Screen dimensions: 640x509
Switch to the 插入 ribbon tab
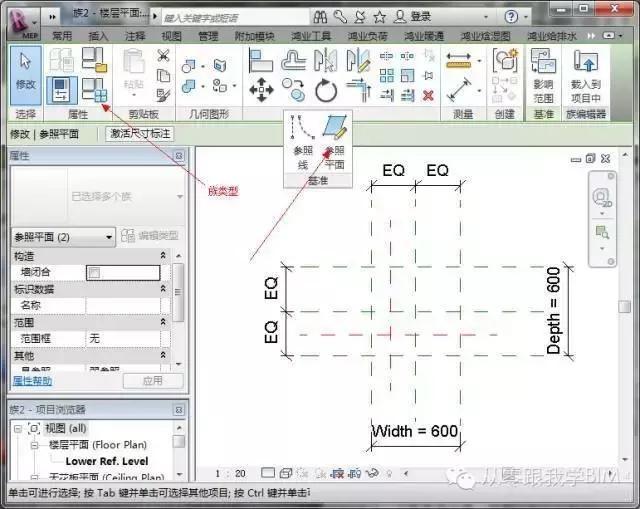tap(99, 35)
